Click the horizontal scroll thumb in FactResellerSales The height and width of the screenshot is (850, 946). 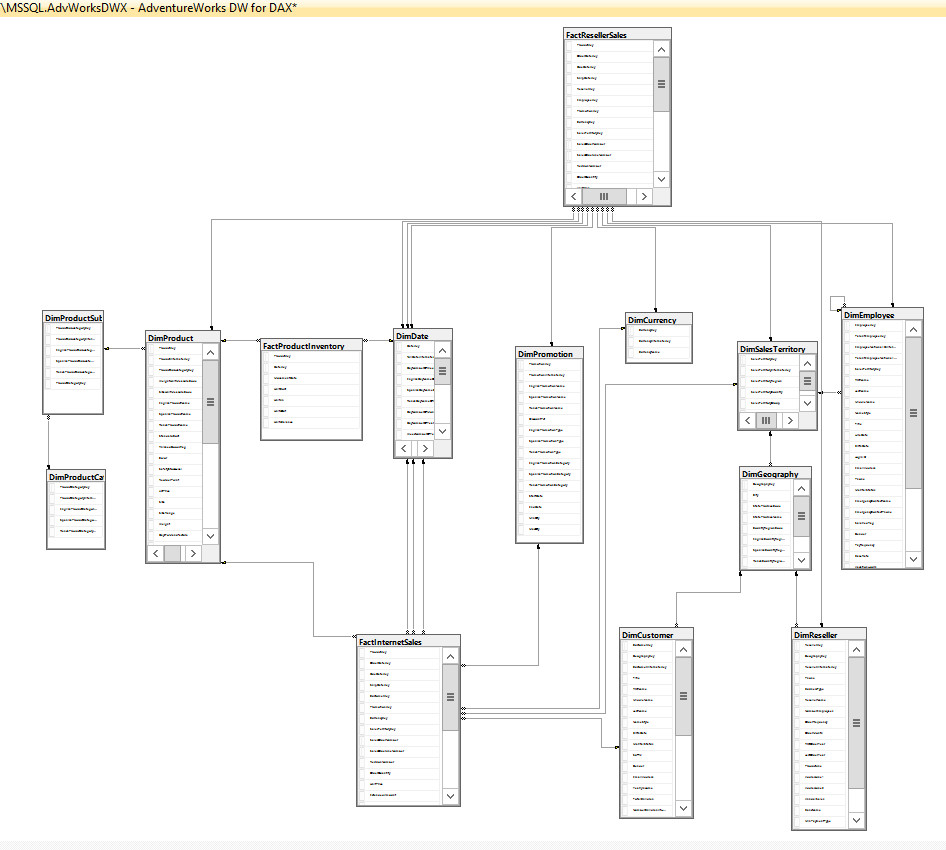click(604, 196)
